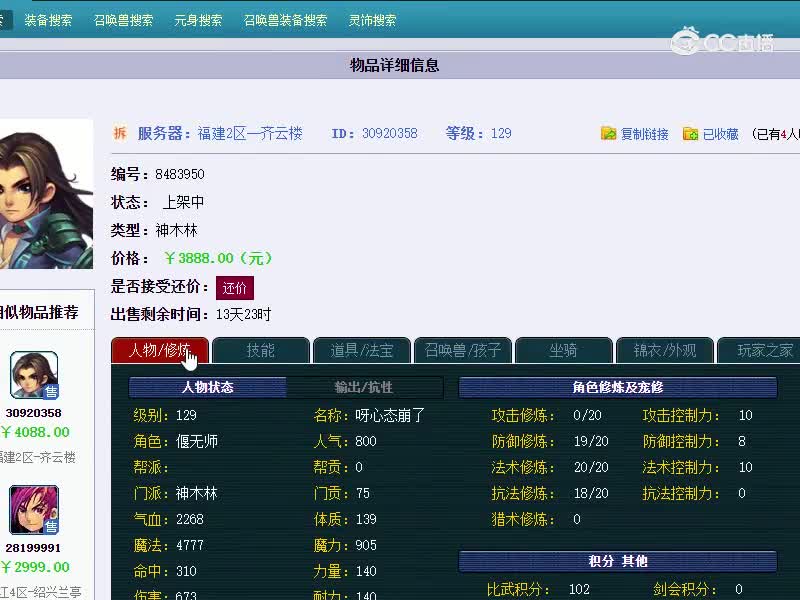Open 召唤兽搜索 in the top navigation

[x=123, y=20]
